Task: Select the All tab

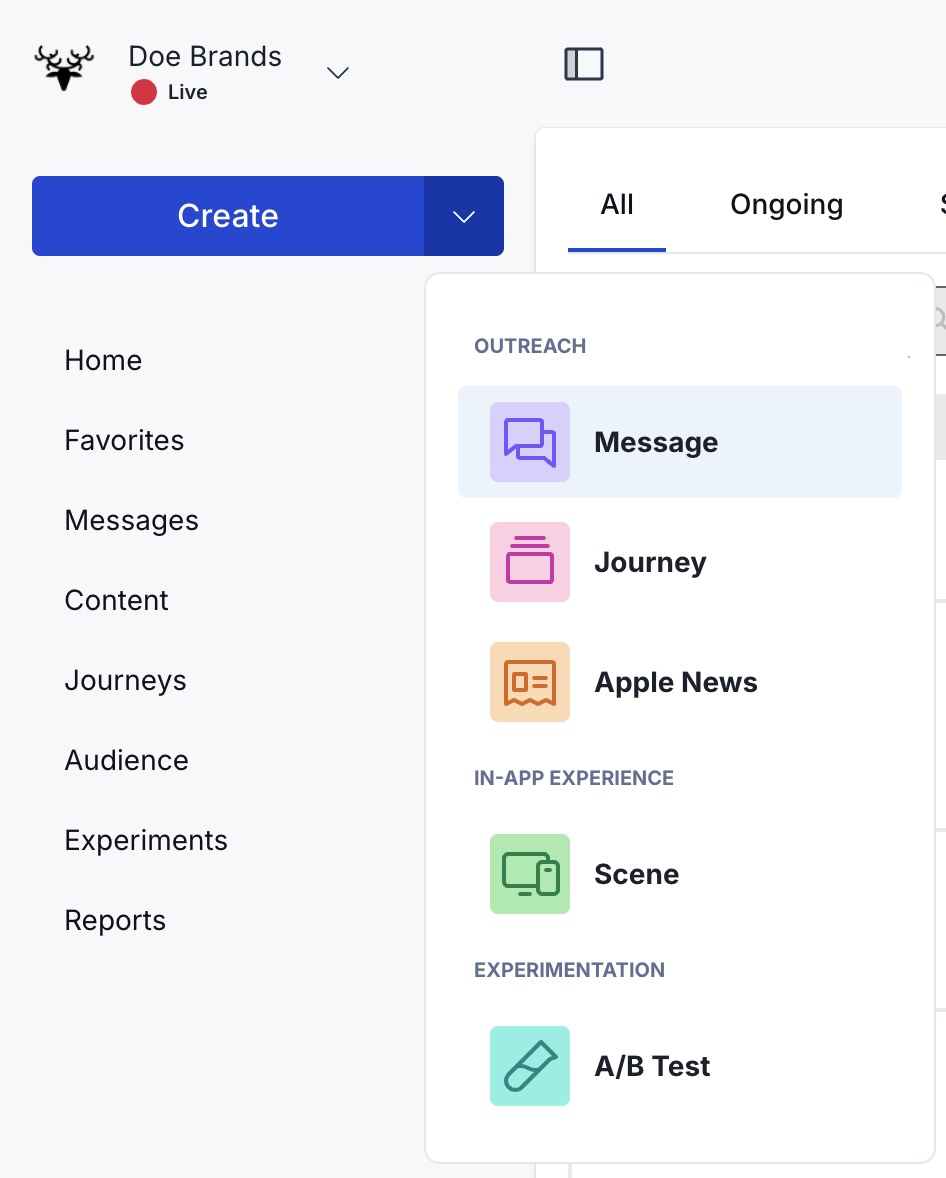Action: point(617,205)
